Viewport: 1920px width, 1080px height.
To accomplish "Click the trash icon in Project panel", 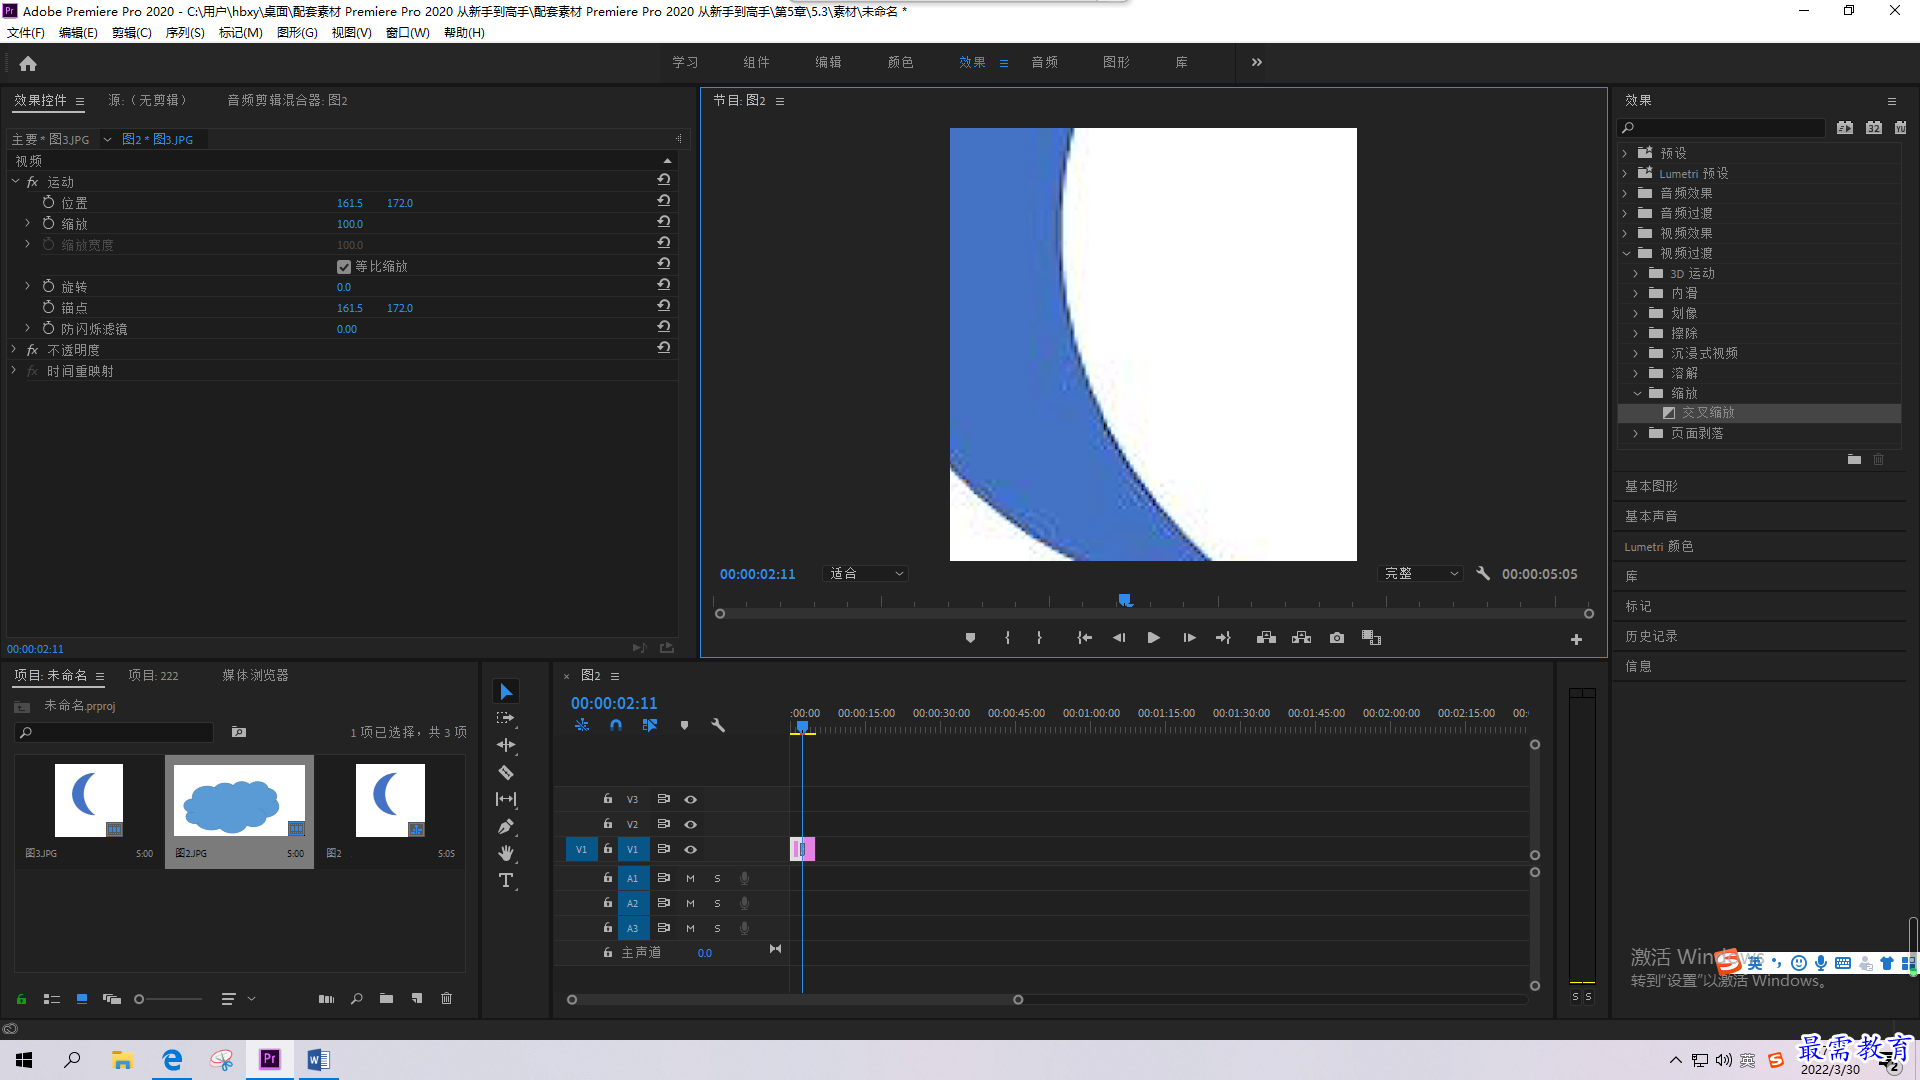I will pyautogui.click(x=447, y=998).
